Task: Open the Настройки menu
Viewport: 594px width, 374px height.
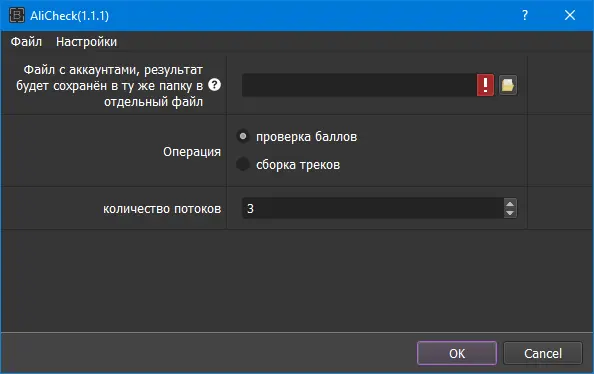Action: coord(86,42)
